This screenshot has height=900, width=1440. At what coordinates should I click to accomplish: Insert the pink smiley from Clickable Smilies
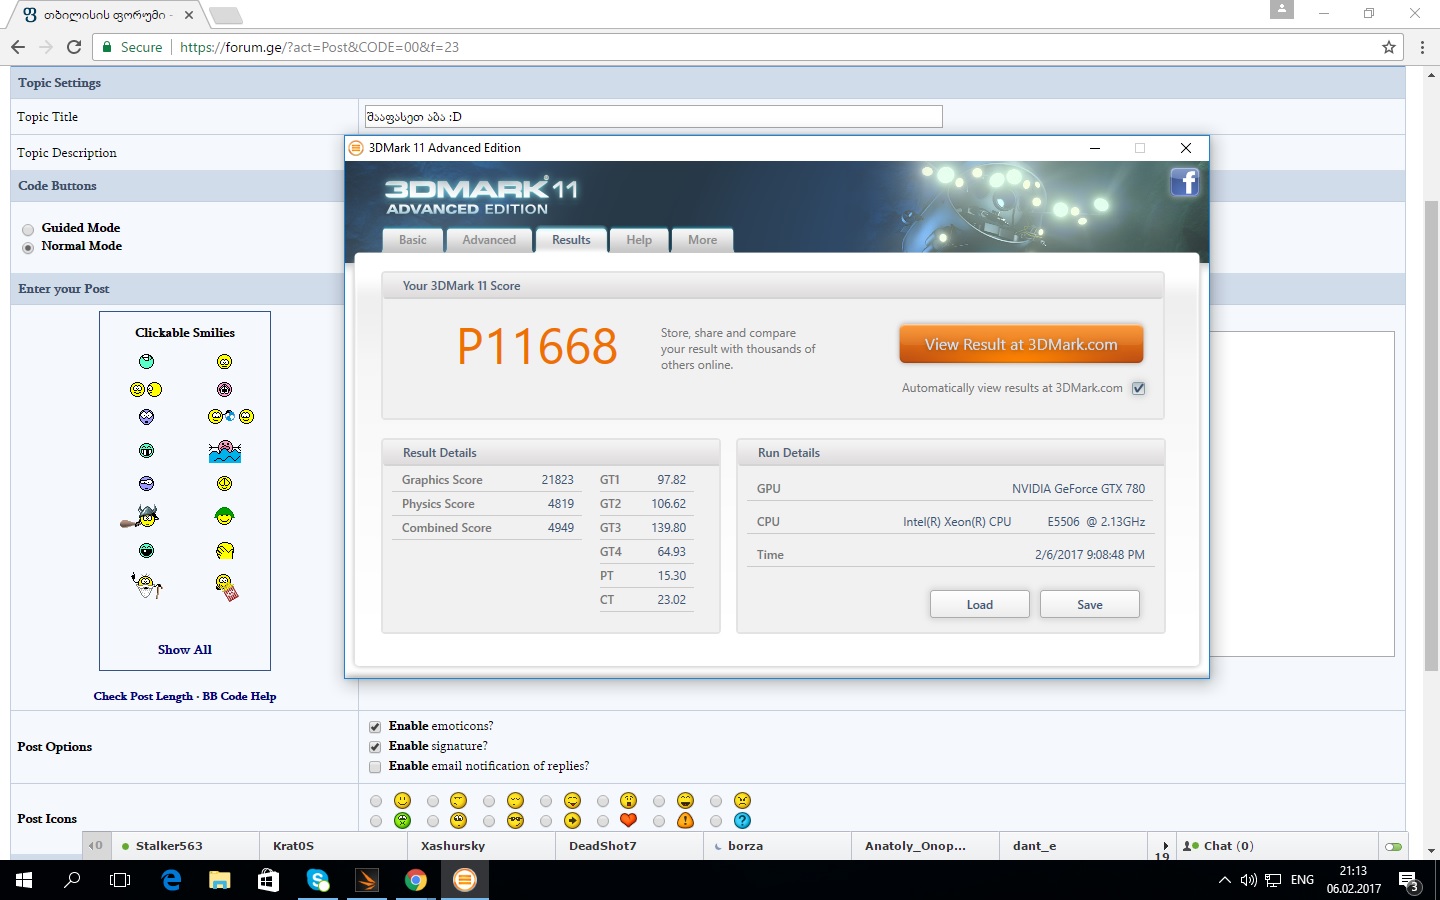tap(224, 389)
